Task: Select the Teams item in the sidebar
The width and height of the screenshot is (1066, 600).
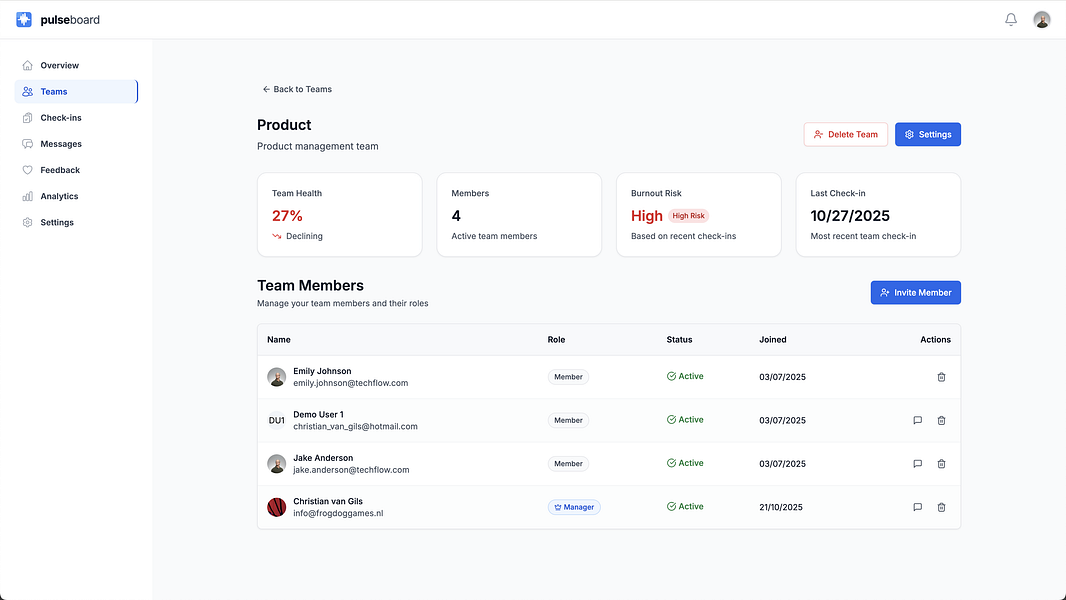Action: coord(52,91)
